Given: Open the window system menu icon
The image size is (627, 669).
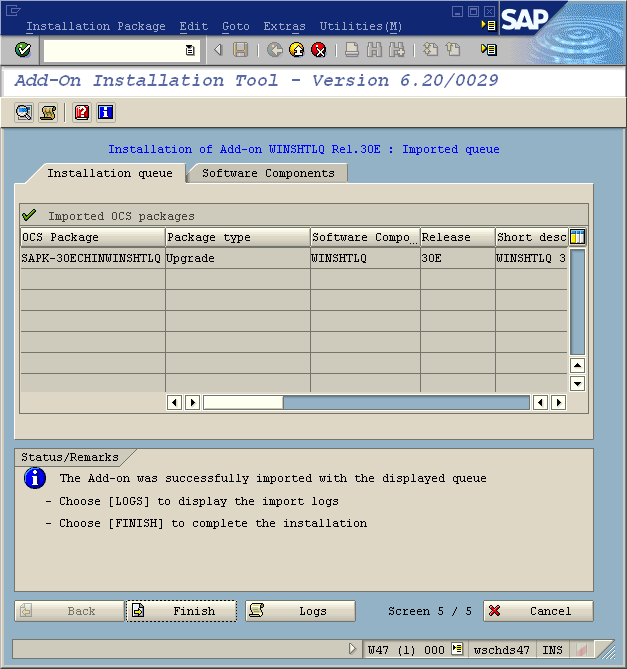Looking at the screenshot, I should point(13,10).
